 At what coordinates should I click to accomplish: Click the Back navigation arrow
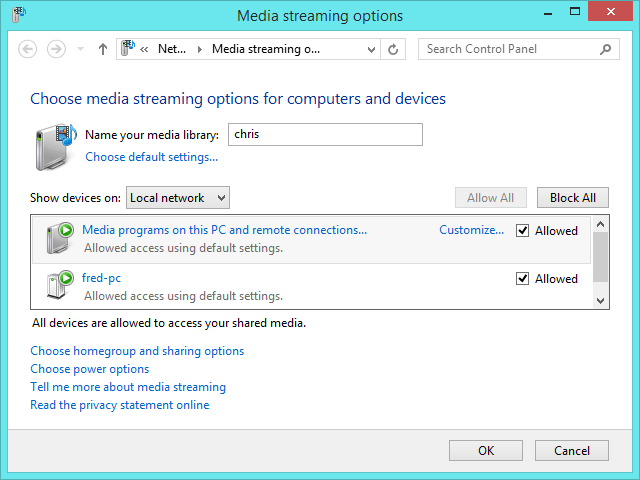pos(28,49)
